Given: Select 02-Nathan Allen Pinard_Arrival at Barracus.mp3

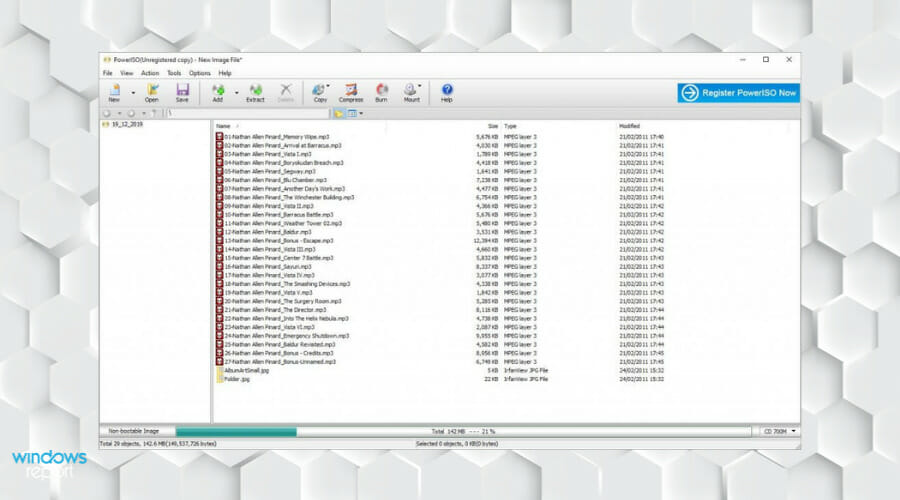Looking at the screenshot, I should click(x=282, y=145).
